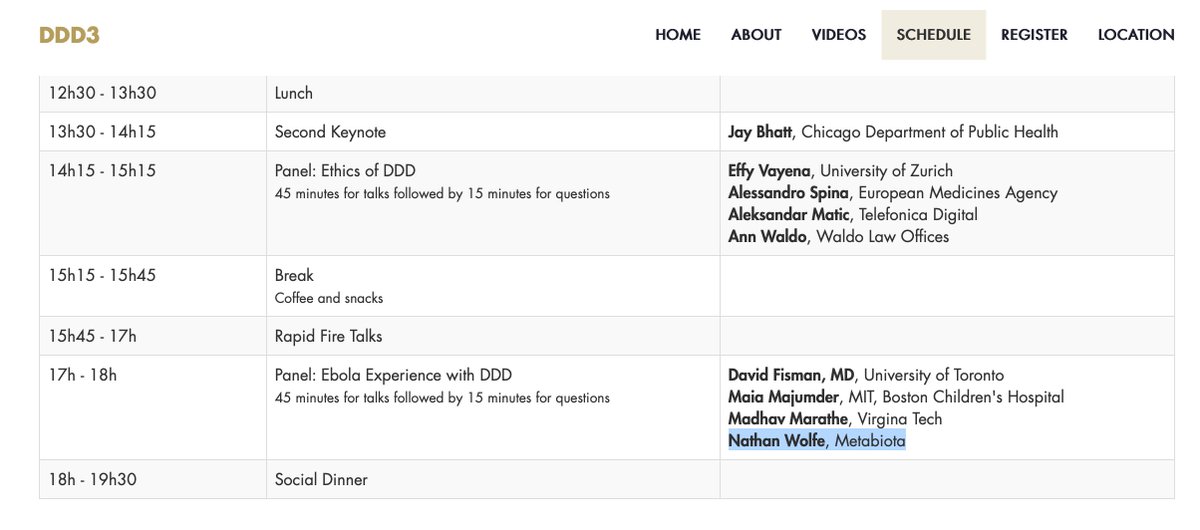
Task: Click speaker name Jay Bhatt
Action: tap(762, 132)
